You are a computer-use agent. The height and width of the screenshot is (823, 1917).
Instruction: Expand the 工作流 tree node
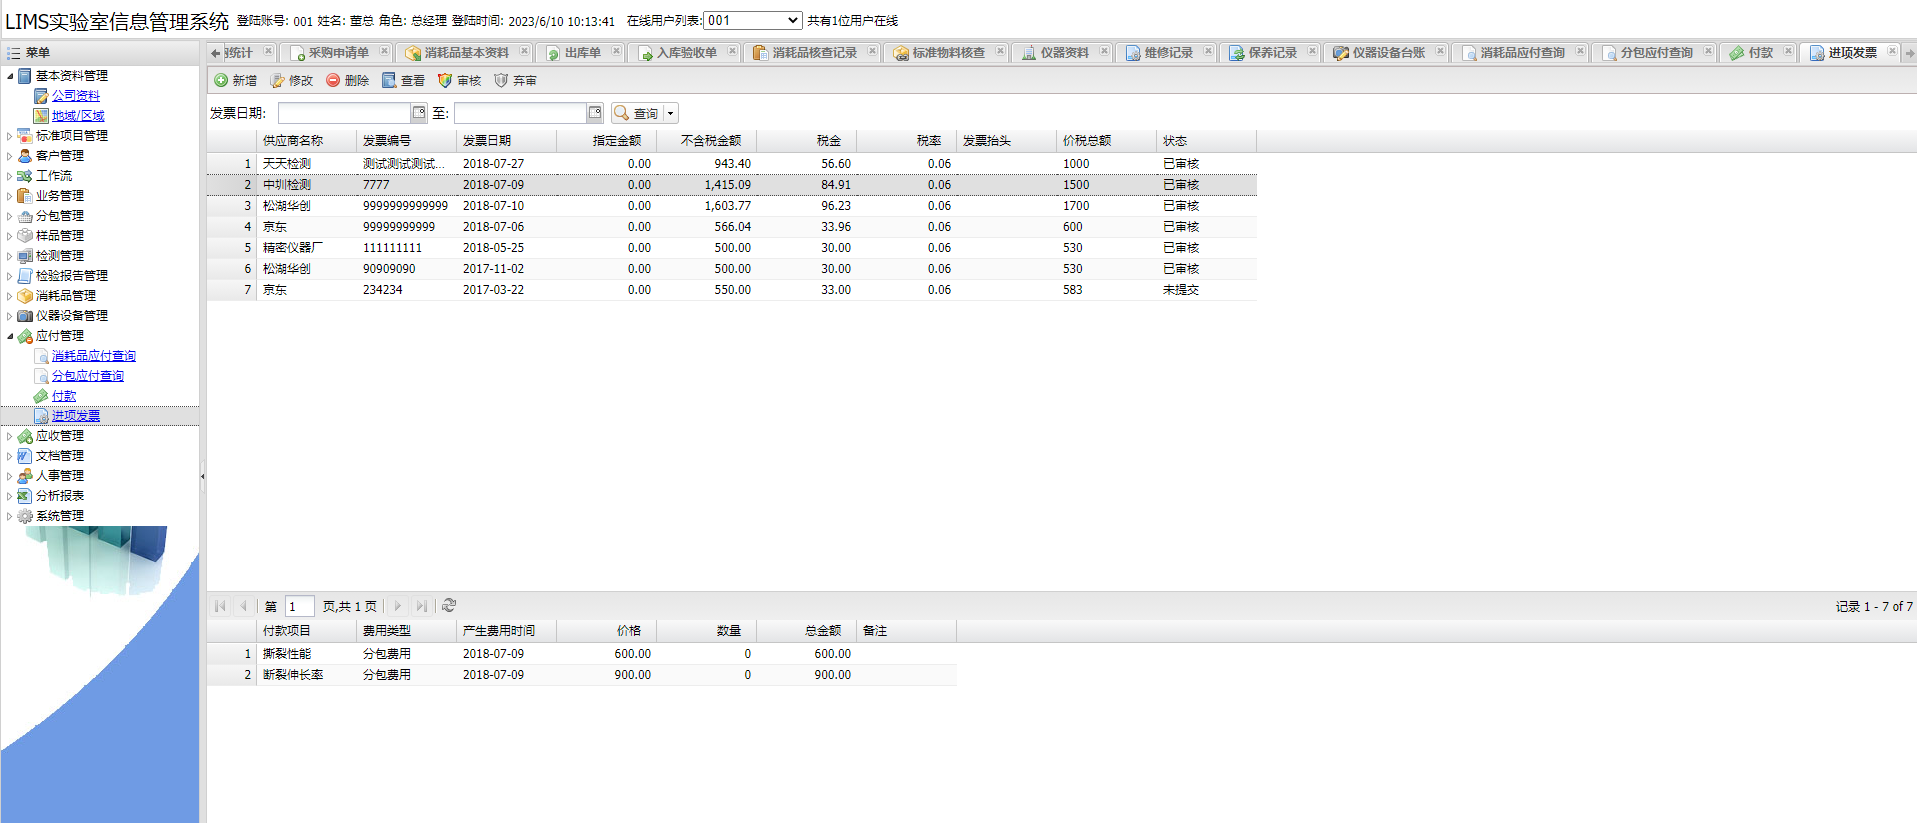10,176
